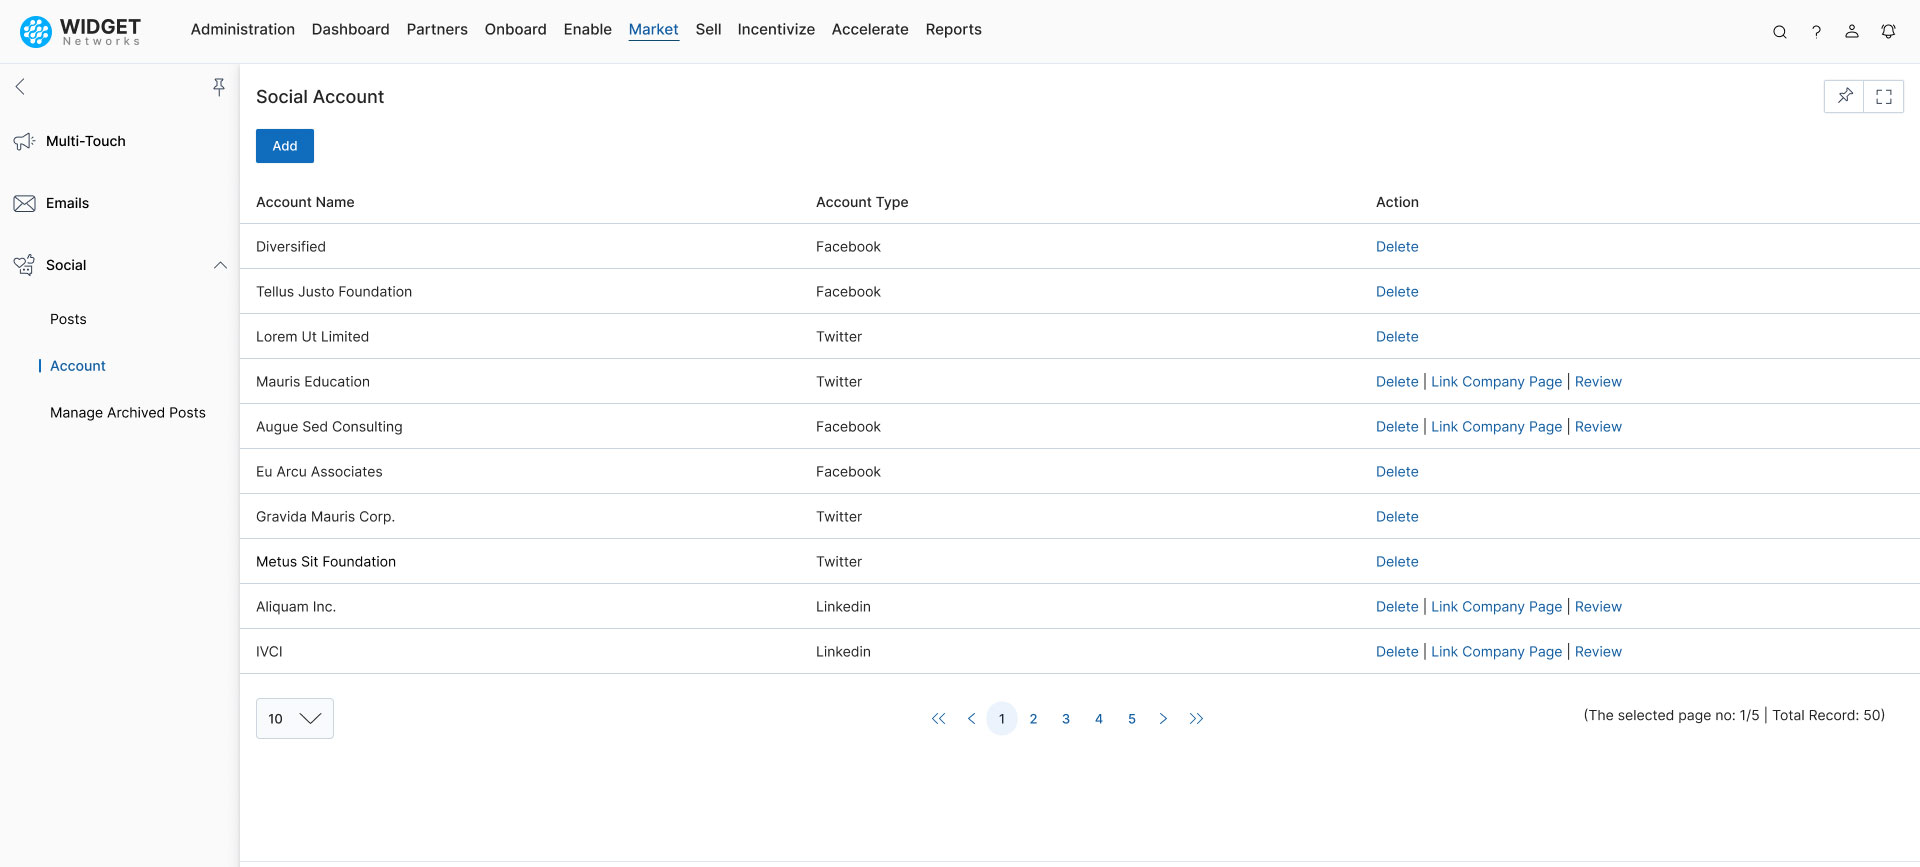Jump to last page arrow
Image resolution: width=1920 pixels, height=867 pixels.
[x=1196, y=719]
